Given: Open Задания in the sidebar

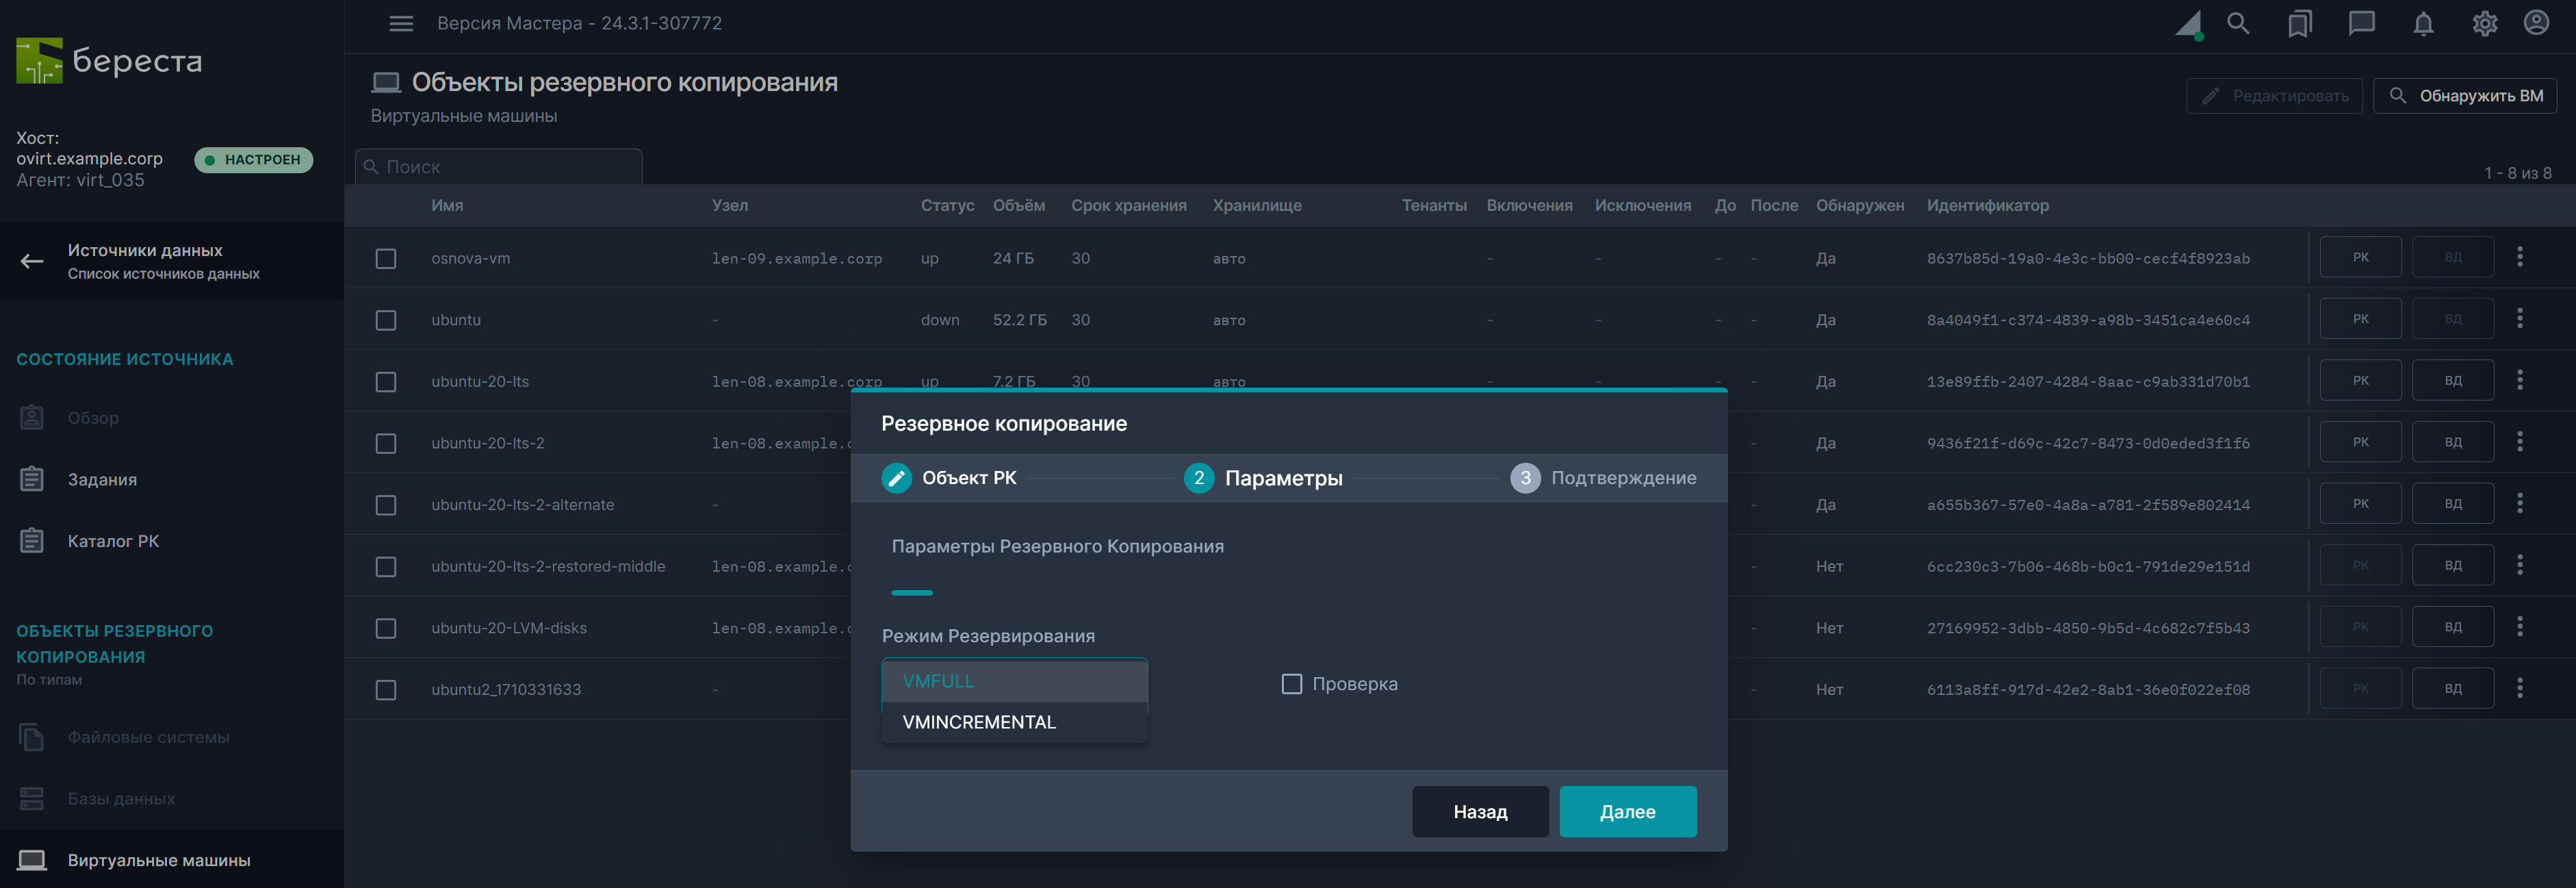Looking at the screenshot, I should click(102, 479).
